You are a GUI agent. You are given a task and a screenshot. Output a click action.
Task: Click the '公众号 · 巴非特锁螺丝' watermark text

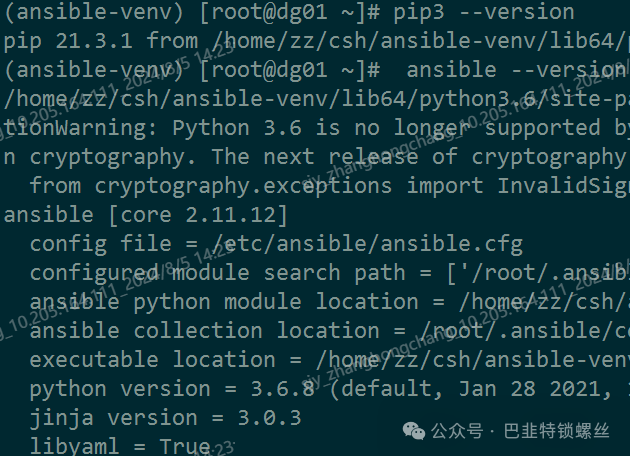pyautogui.click(x=521, y=431)
